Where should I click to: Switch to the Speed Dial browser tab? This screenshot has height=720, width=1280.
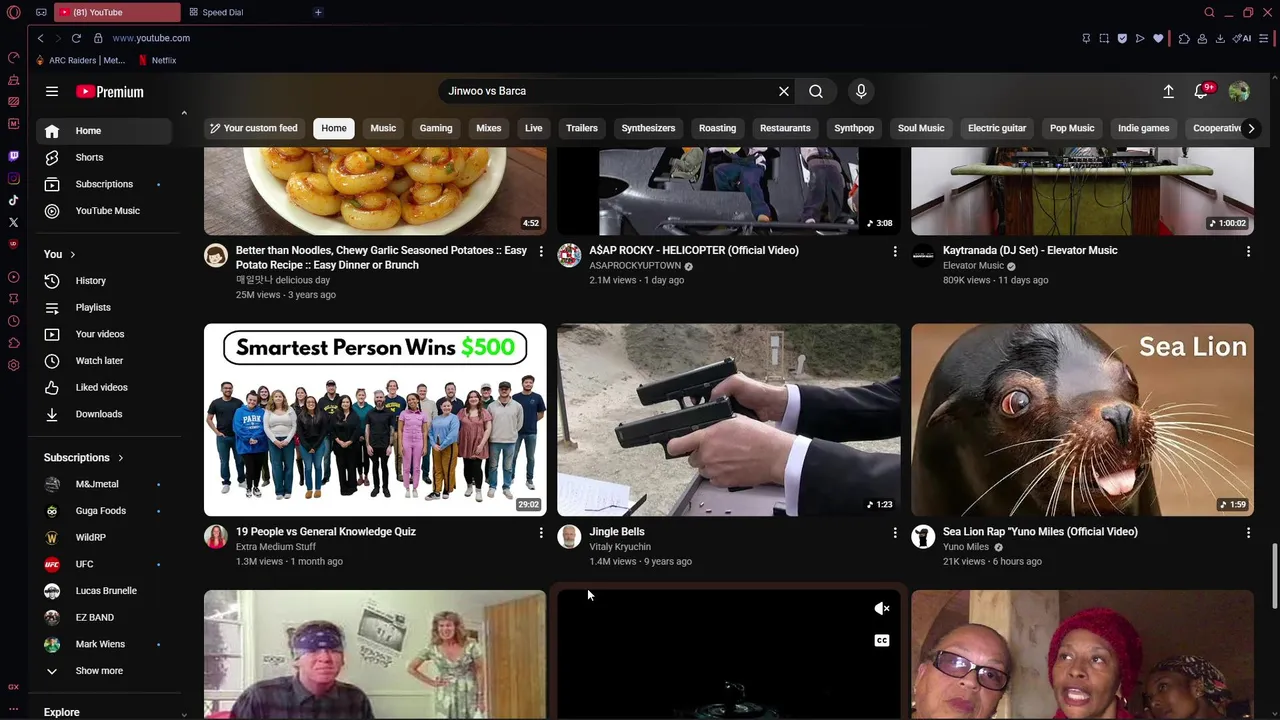[x=245, y=12]
